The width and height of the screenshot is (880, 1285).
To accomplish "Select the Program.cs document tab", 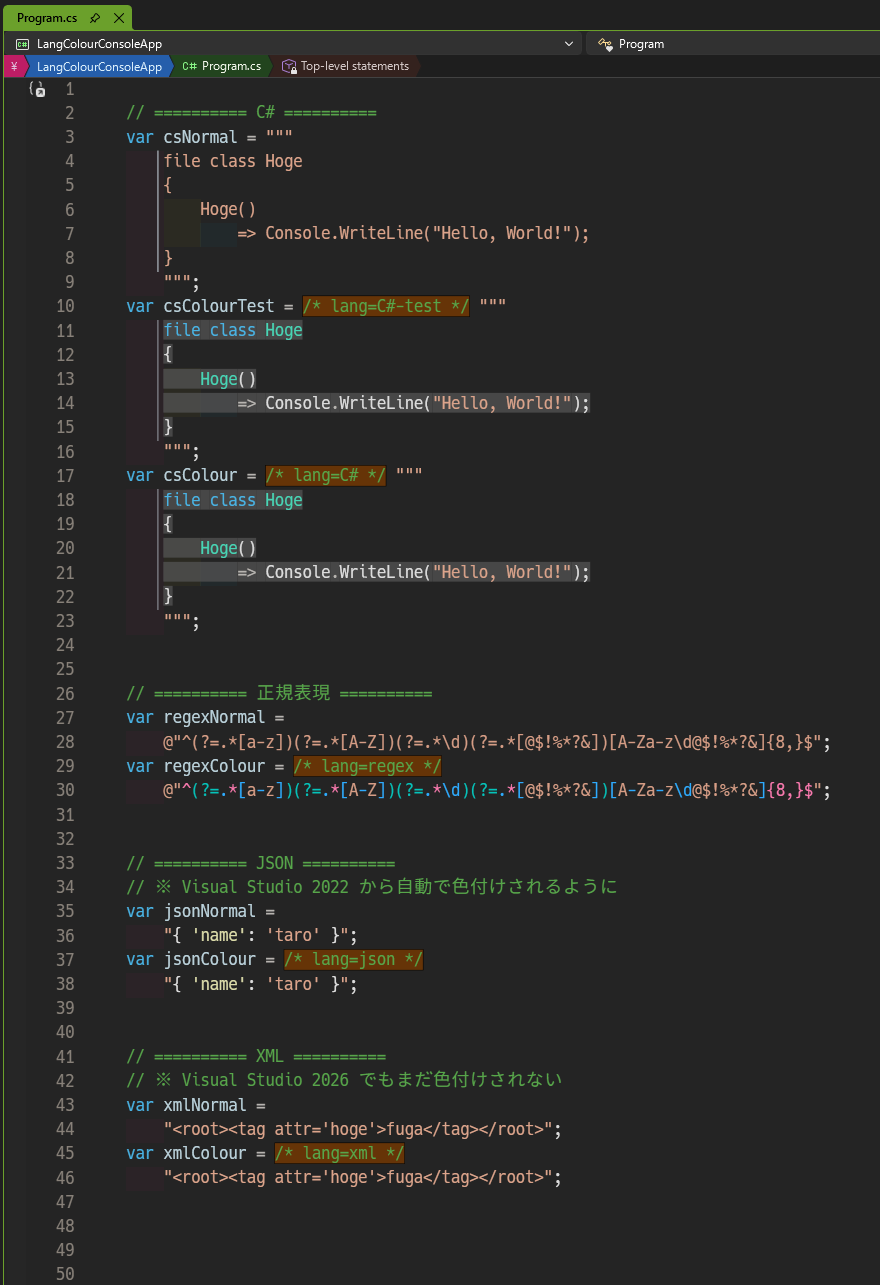I will pos(67,17).
